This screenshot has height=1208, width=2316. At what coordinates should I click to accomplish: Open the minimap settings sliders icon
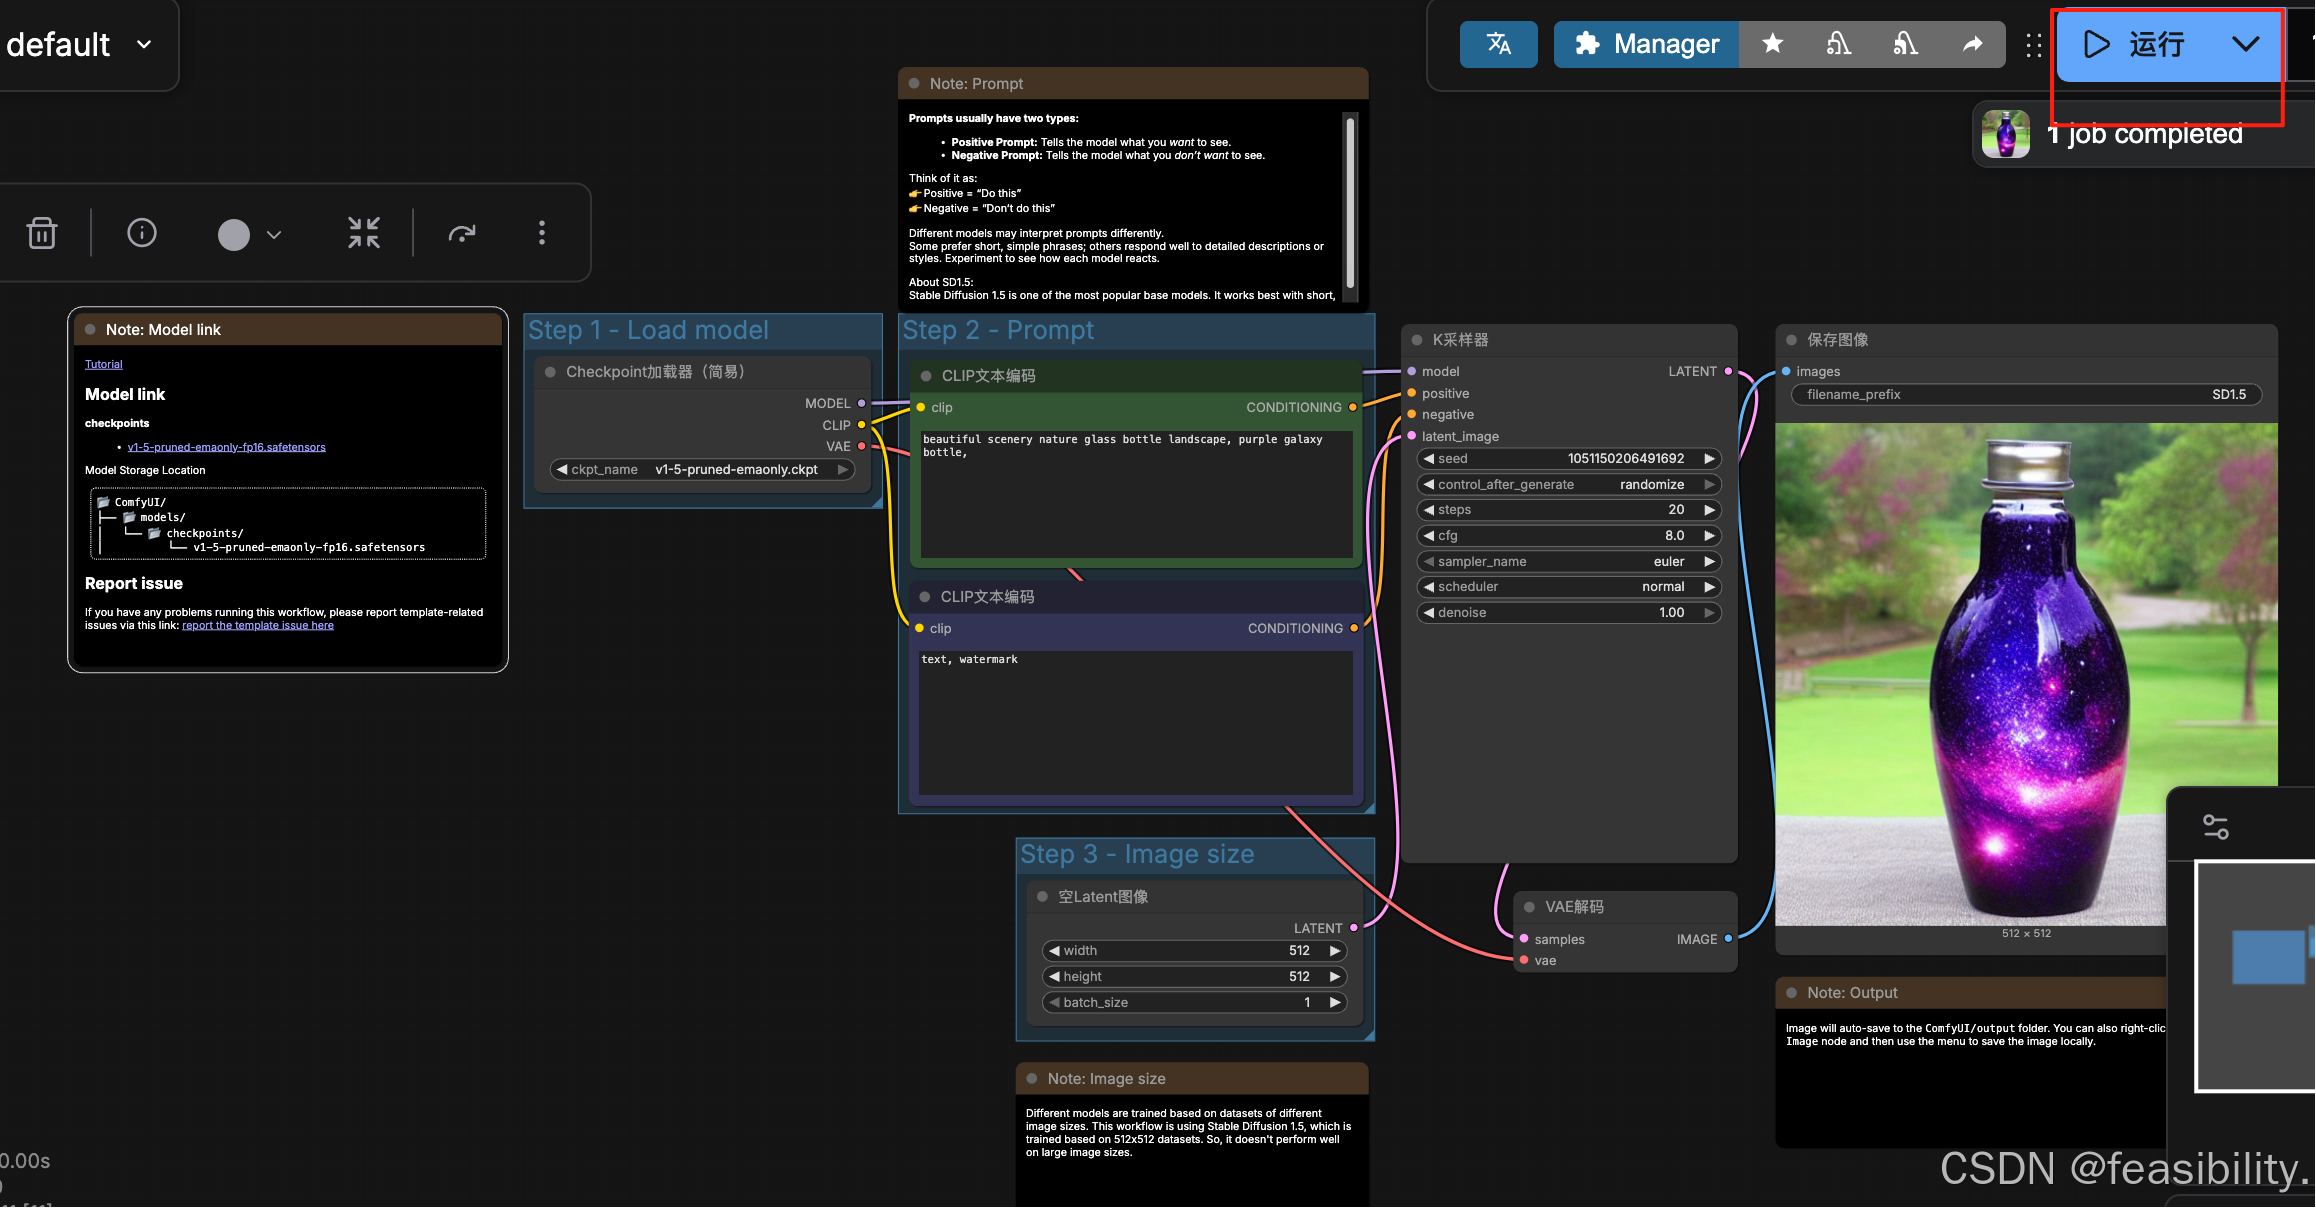click(2215, 827)
